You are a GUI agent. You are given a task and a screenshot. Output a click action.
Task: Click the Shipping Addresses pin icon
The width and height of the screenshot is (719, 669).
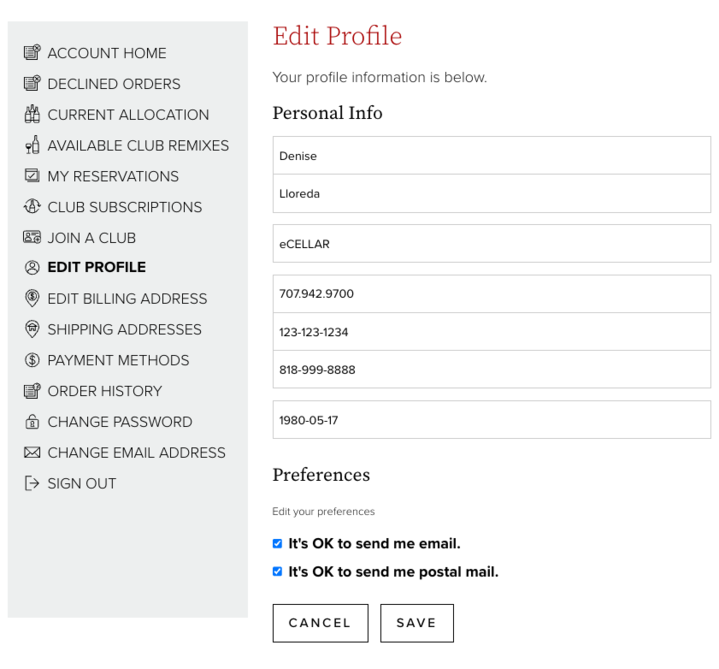(x=32, y=329)
